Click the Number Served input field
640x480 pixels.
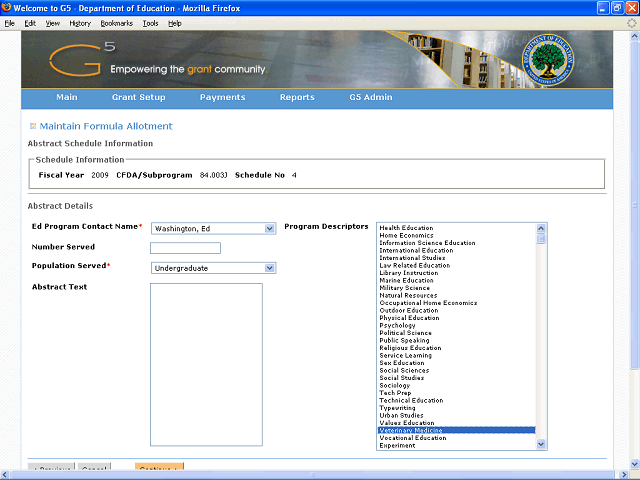pos(185,248)
